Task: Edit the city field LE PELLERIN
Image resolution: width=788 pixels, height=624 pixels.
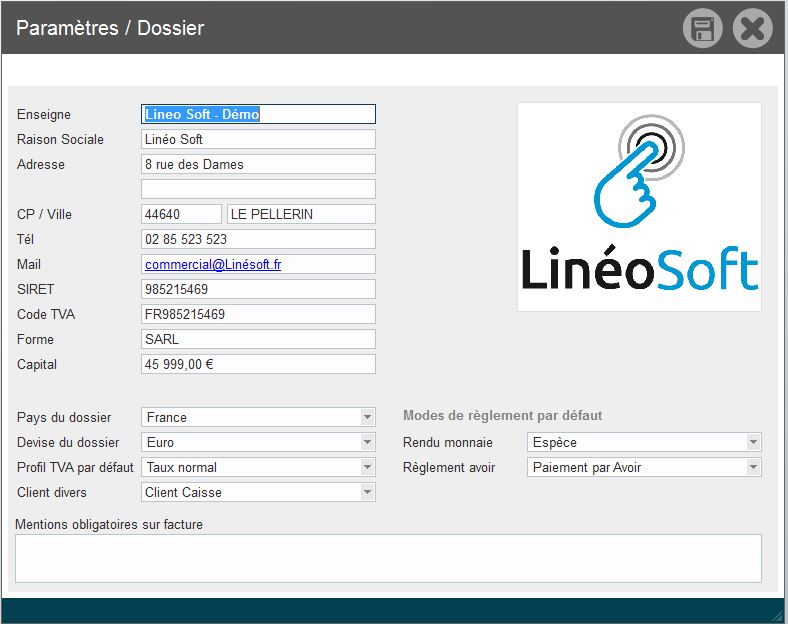Action: pyautogui.click(x=302, y=214)
